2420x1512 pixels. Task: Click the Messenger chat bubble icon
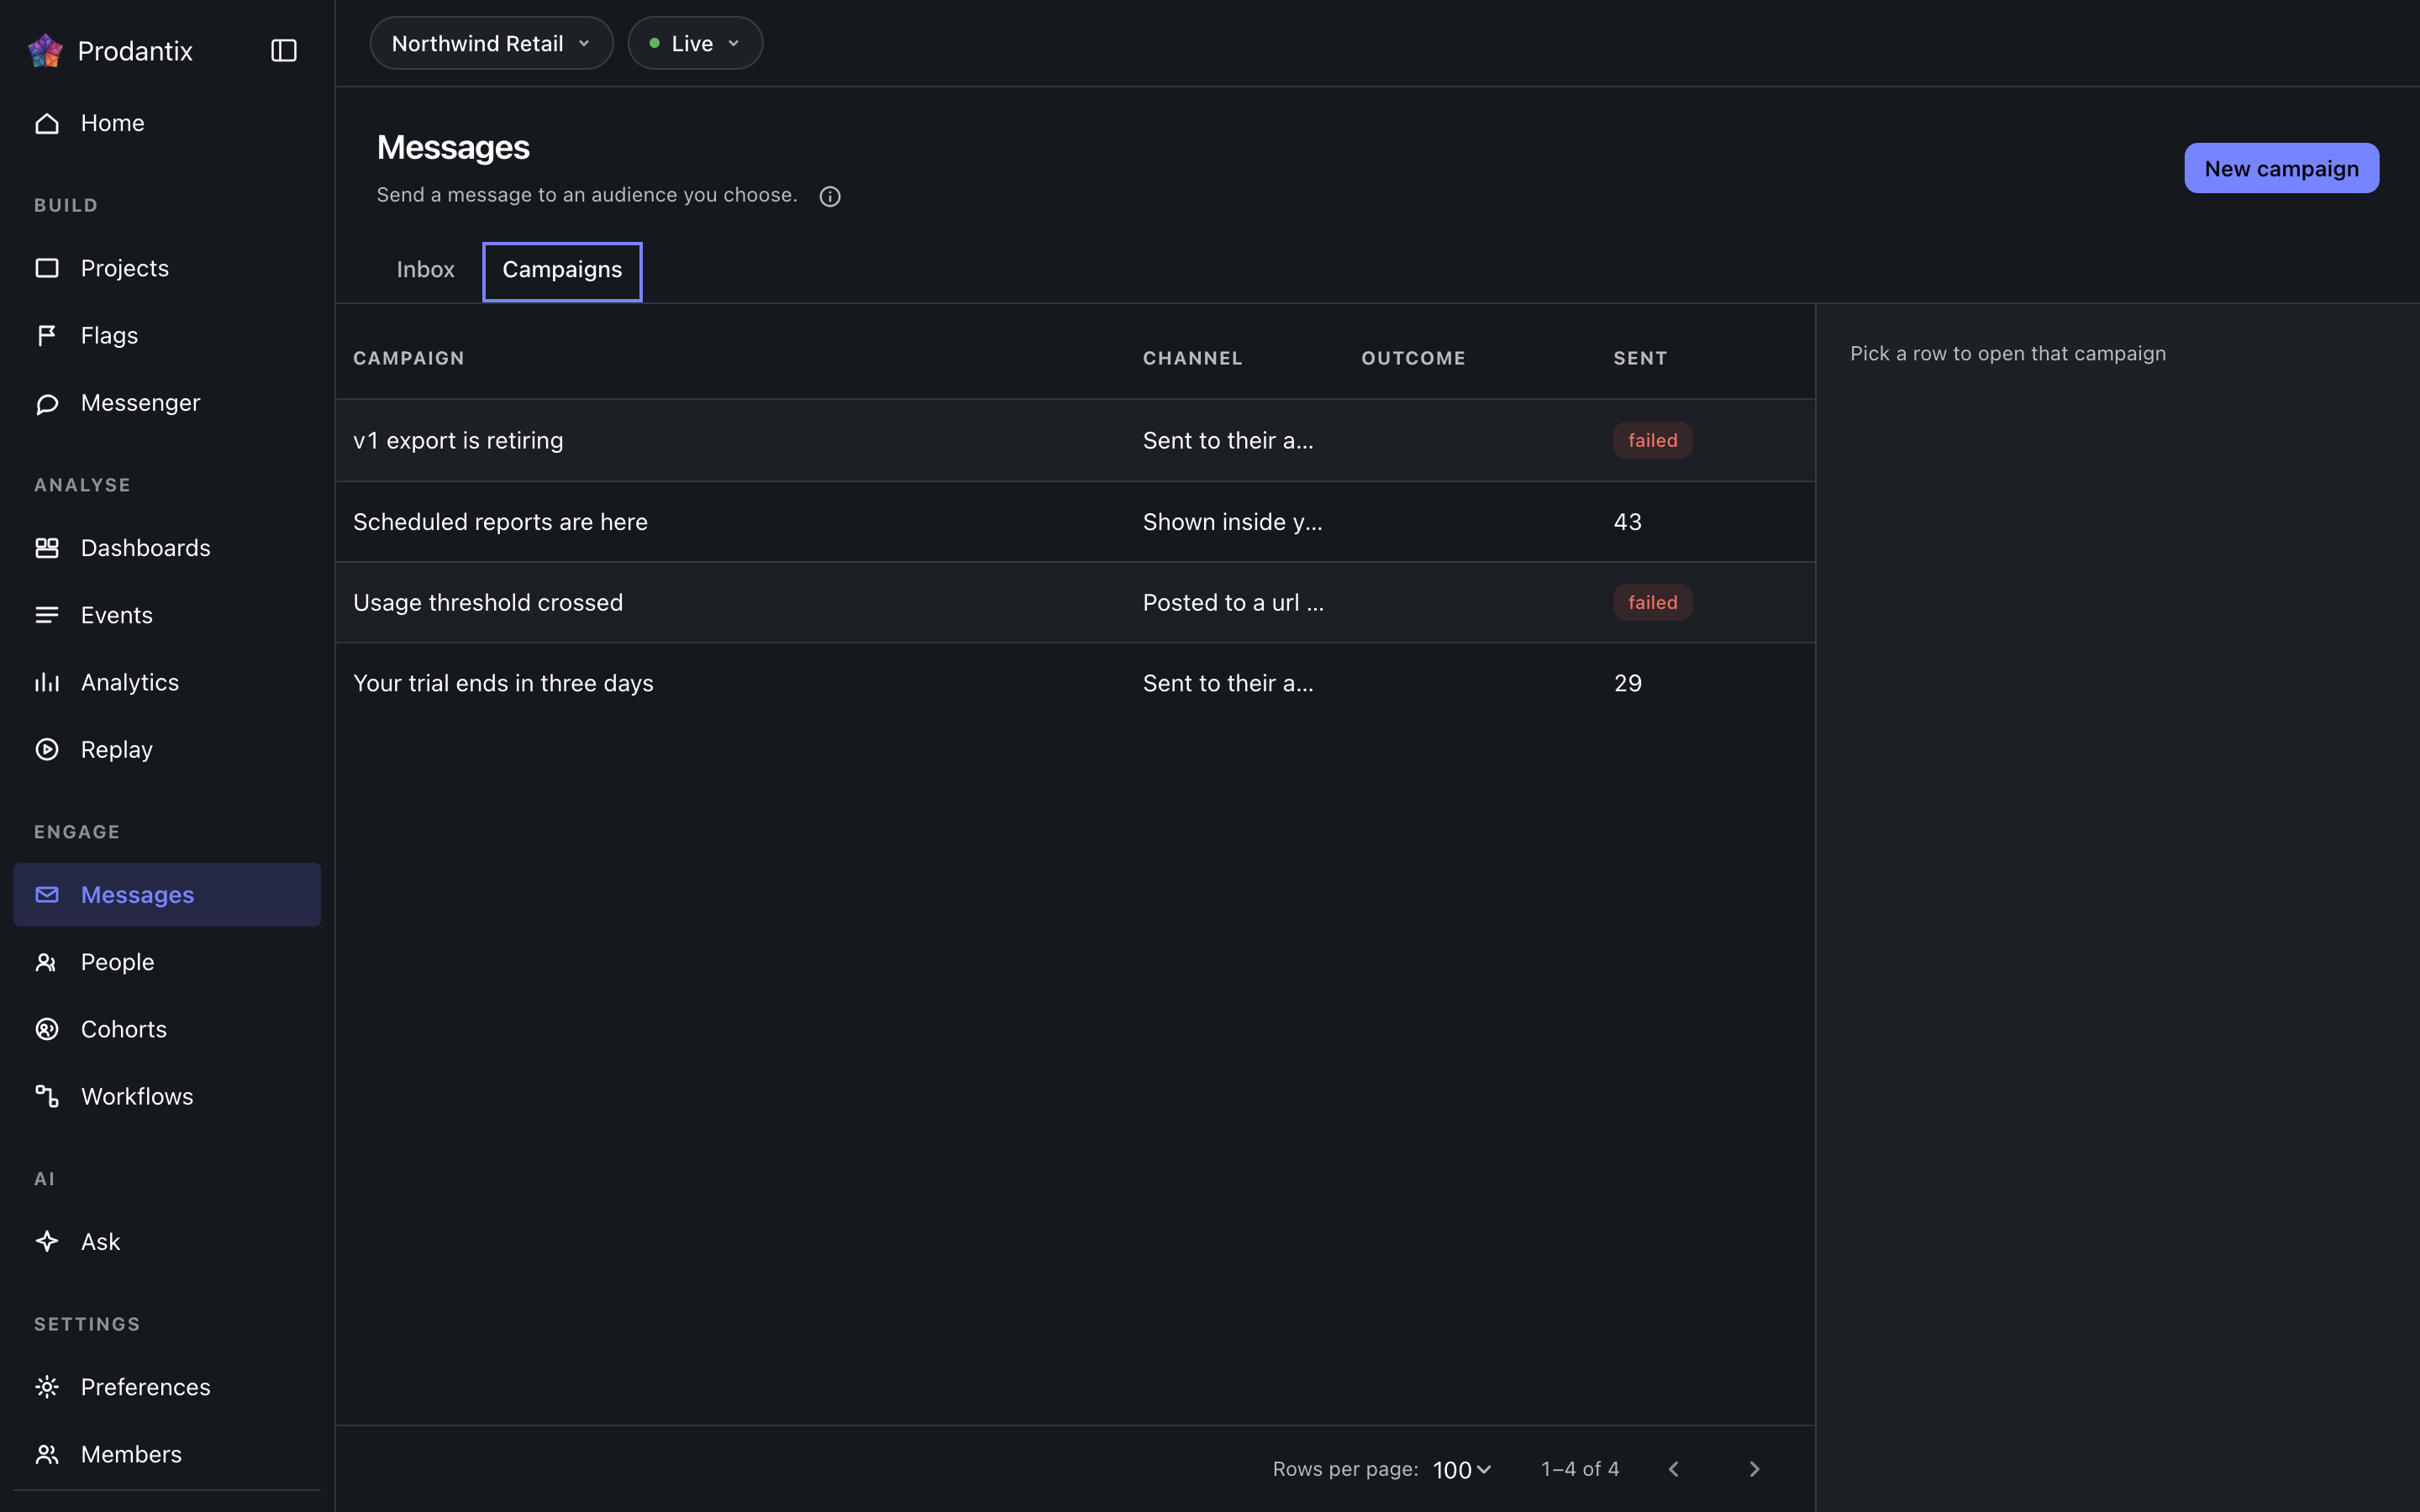[47, 403]
